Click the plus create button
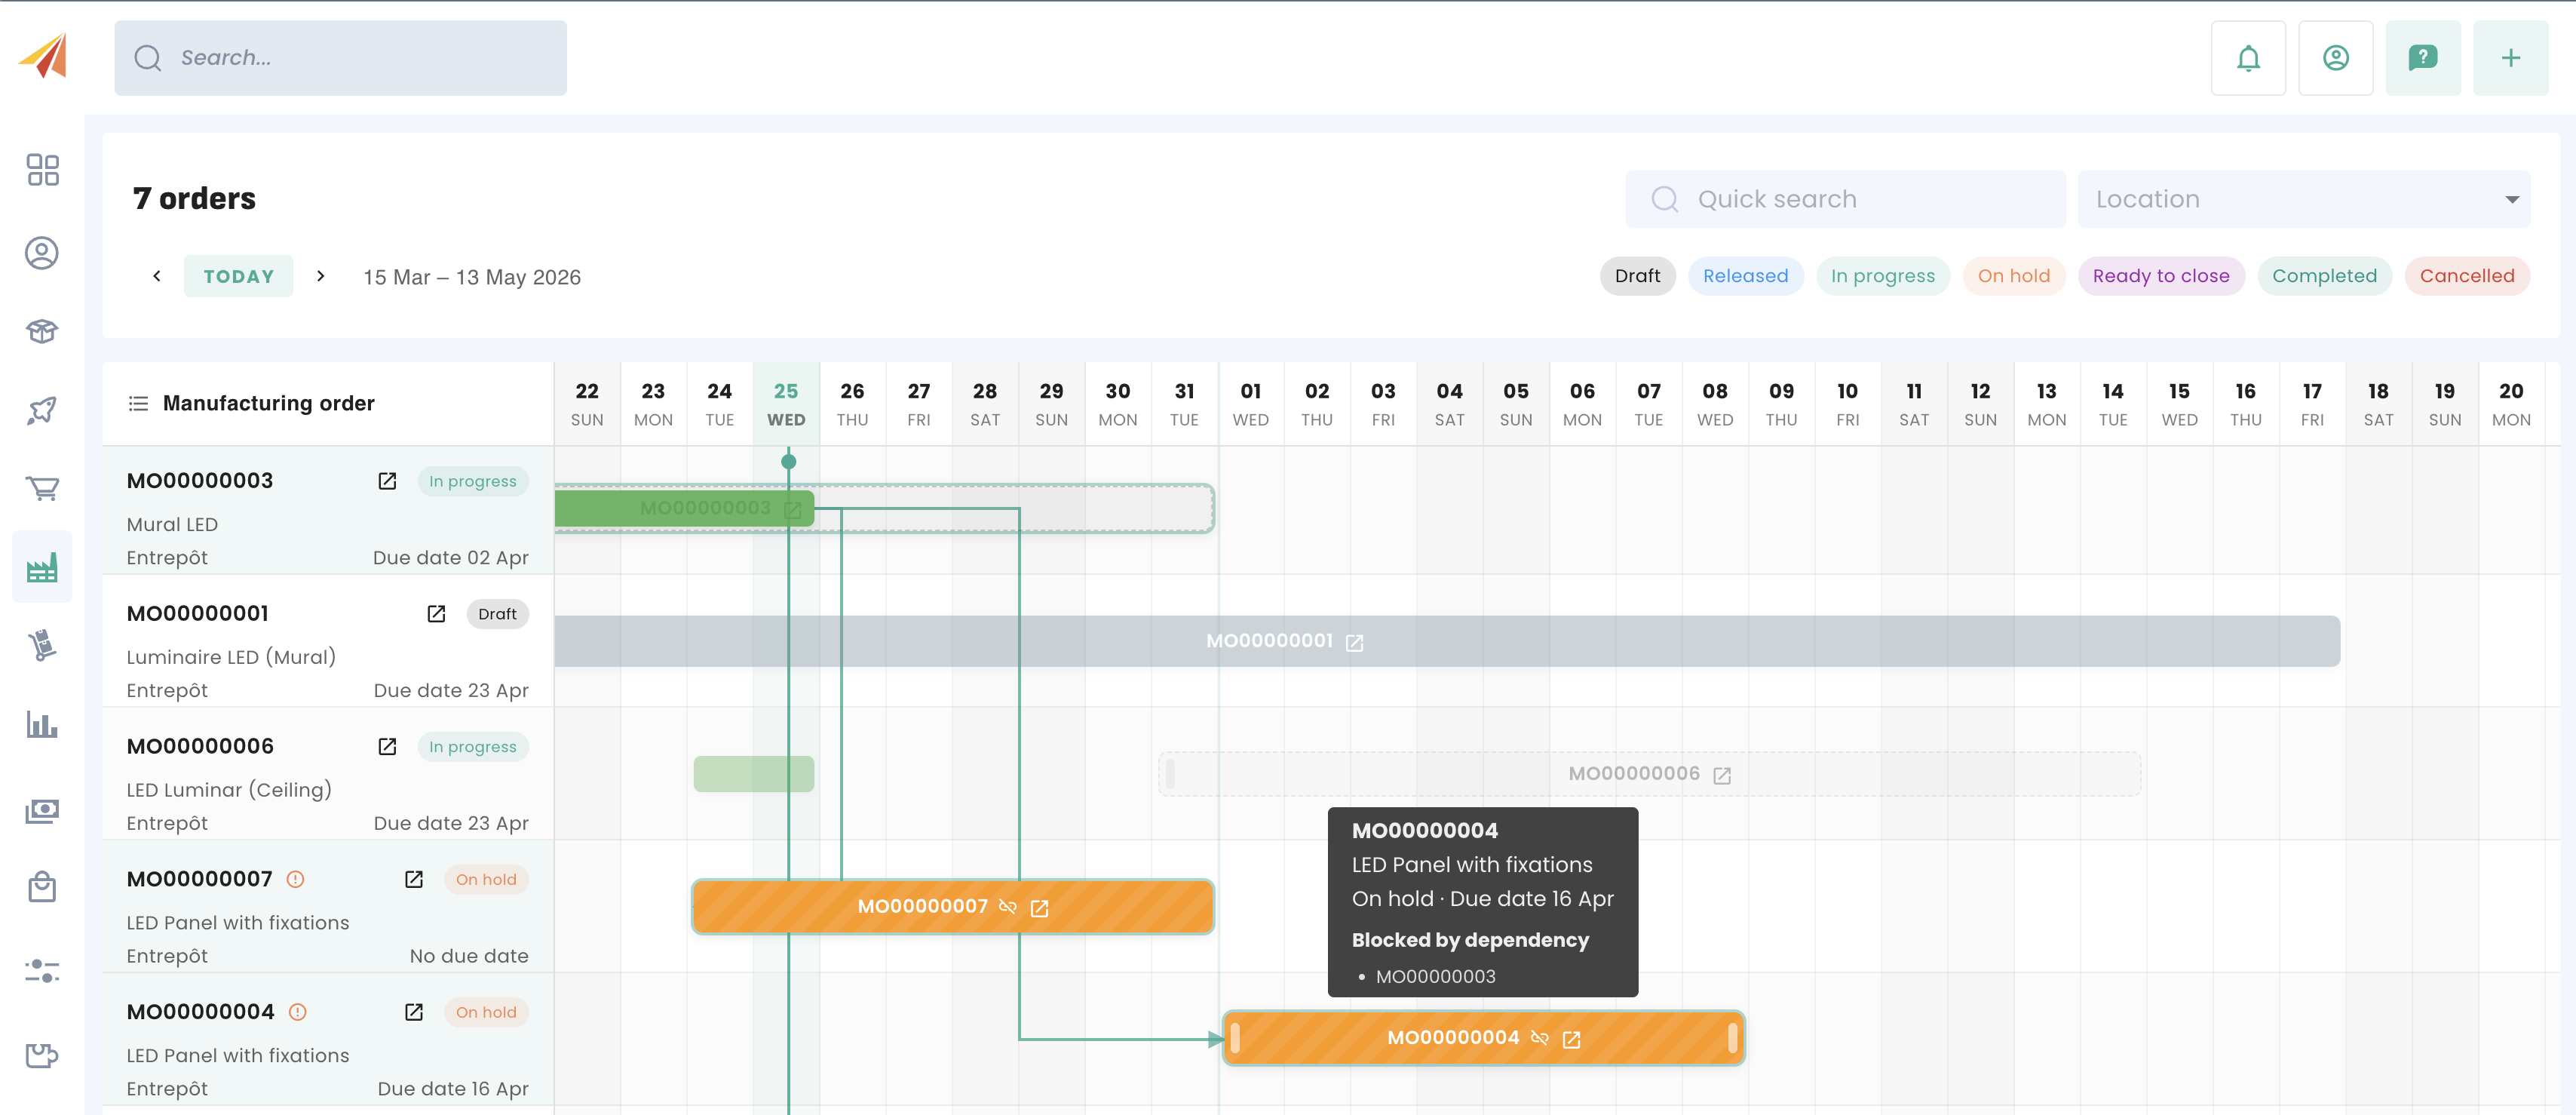The width and height of the screenshot is (2576, 1115). point(2510,58)
